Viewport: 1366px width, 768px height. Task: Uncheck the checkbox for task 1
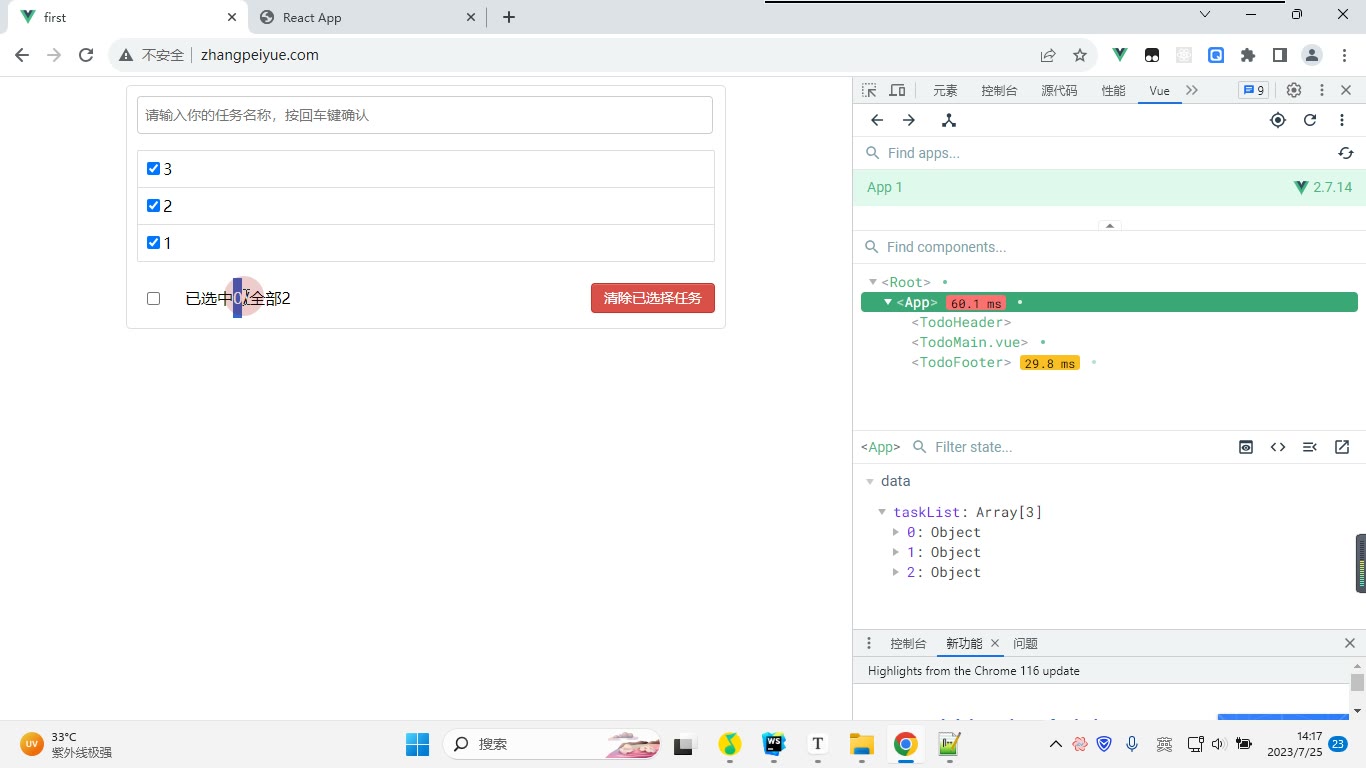pos(153,243)
